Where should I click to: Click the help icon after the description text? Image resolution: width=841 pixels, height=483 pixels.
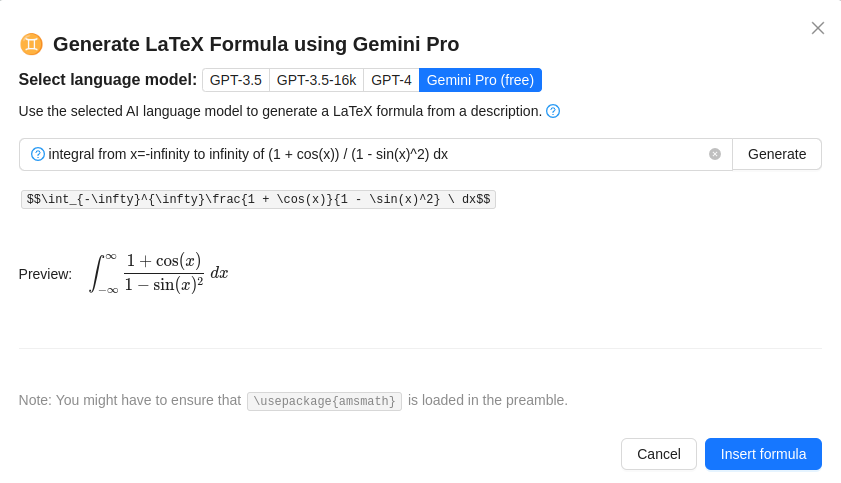553,111
